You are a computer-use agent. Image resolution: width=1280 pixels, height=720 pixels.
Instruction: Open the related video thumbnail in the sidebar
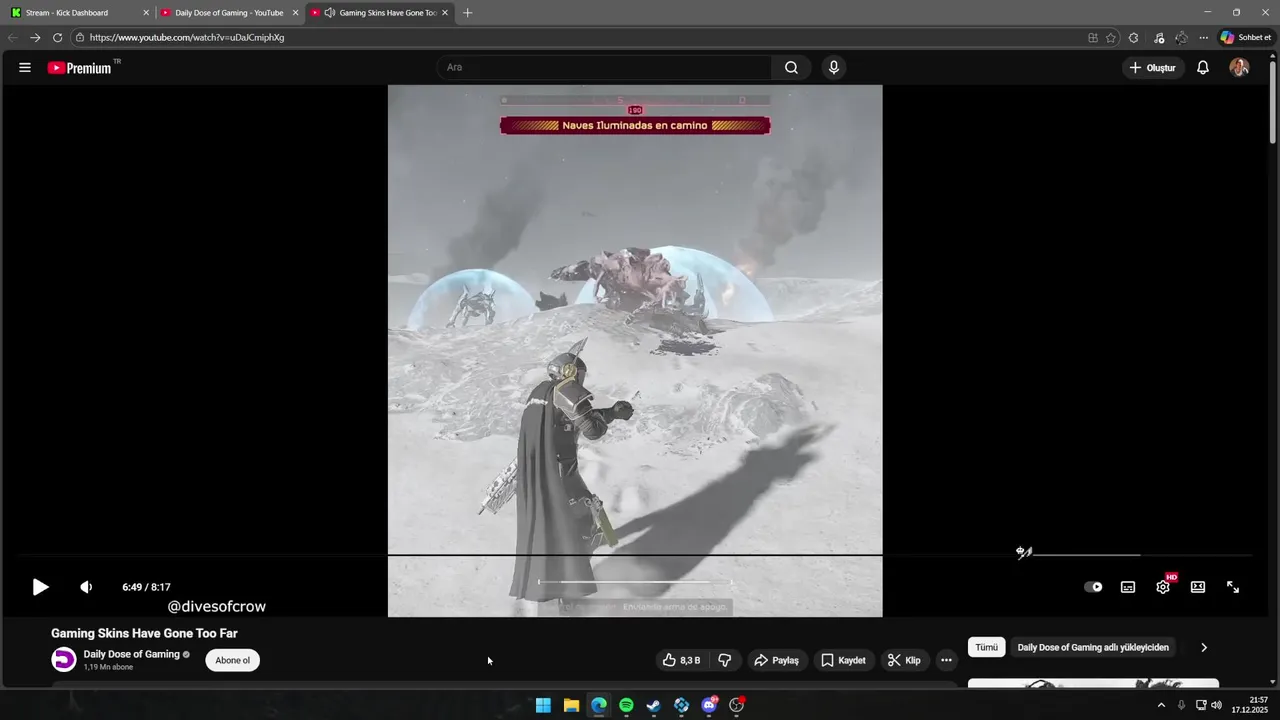pyautogui.click(x=1093, y=683)
